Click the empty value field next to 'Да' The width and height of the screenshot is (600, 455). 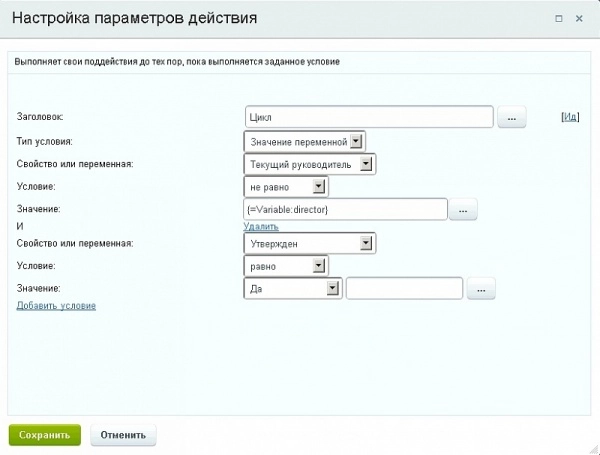404,289
